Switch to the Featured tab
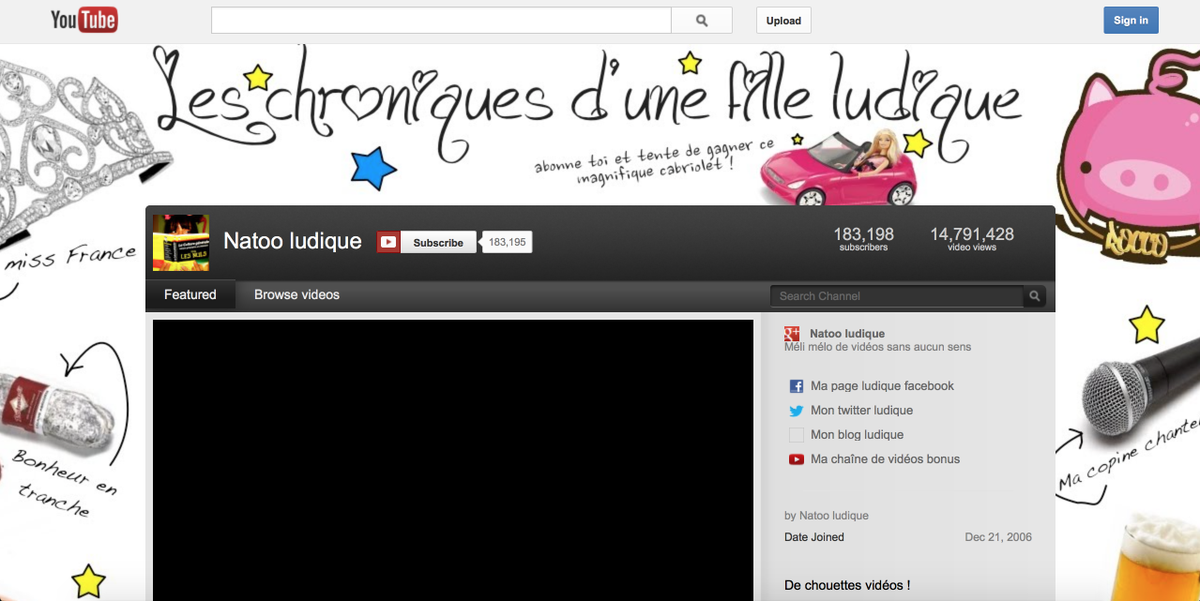This screenshot has width=1200, height=601. [x=190, y=295]
